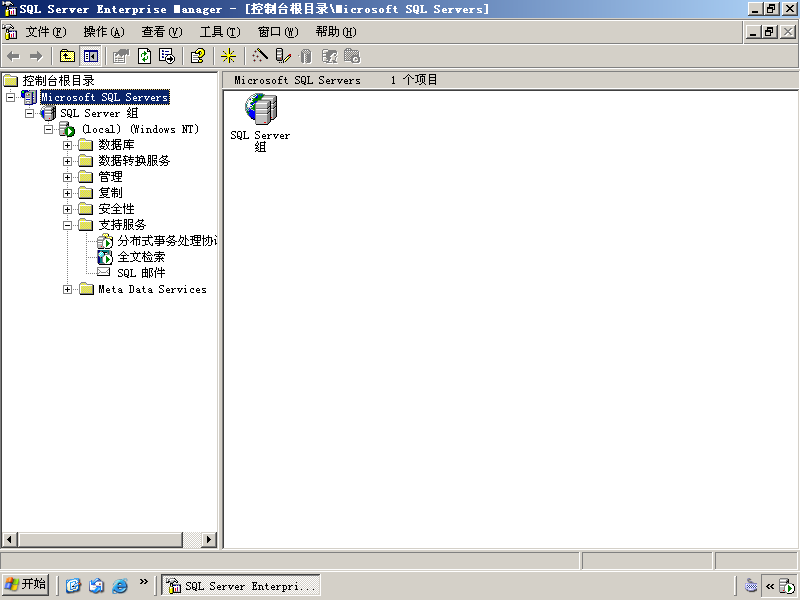
Task: Open the Help question-mark toolbar icon
Action: (198, 56)
